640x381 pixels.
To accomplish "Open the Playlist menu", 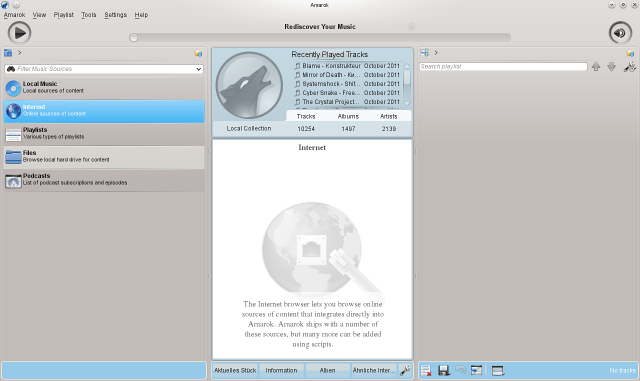I will [64, 15].
